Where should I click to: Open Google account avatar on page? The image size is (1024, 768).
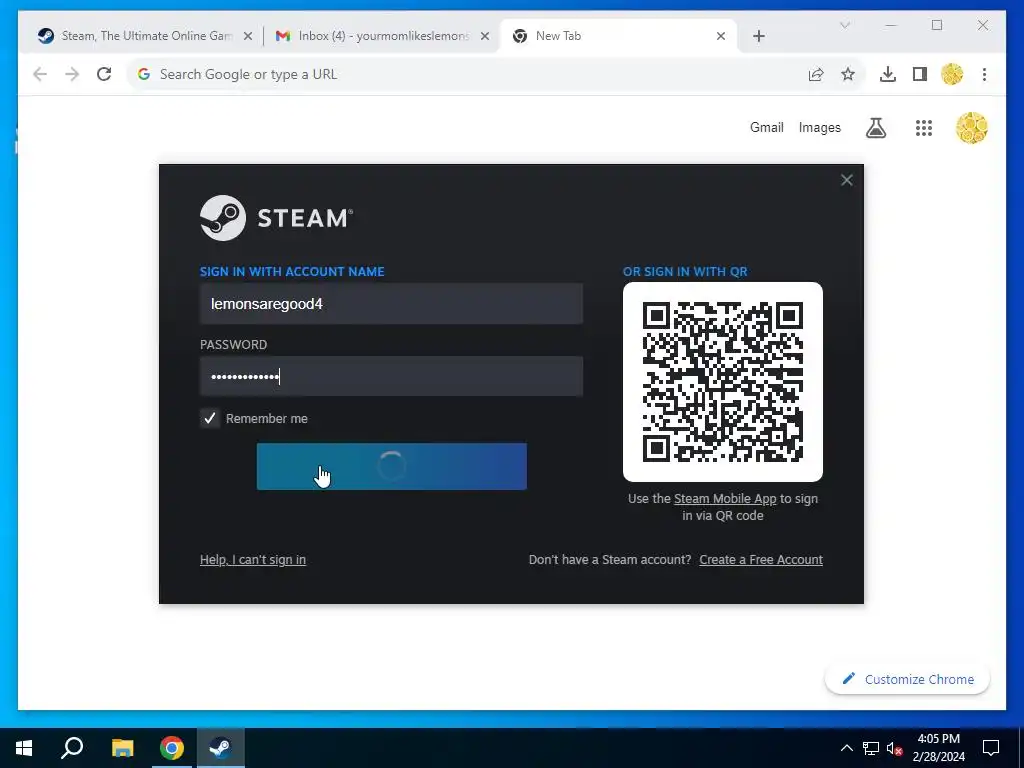[972, 128]
